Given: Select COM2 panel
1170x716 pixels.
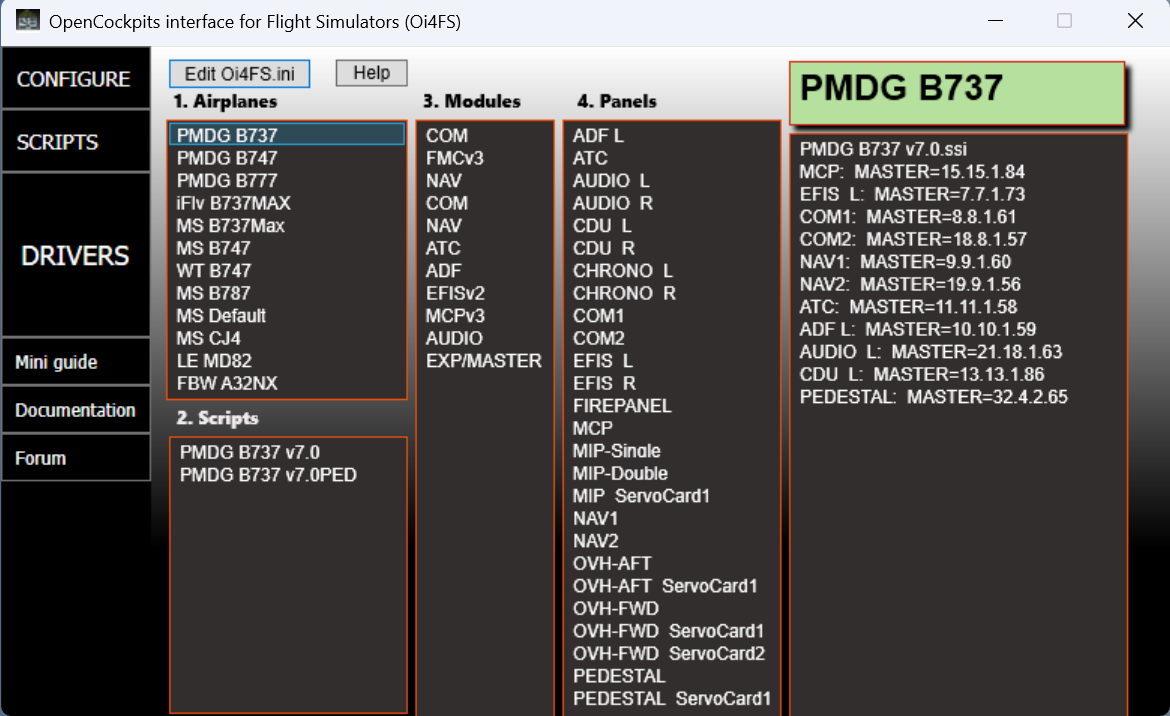Looking at the screenshot, I should click(x=598, y=338).
